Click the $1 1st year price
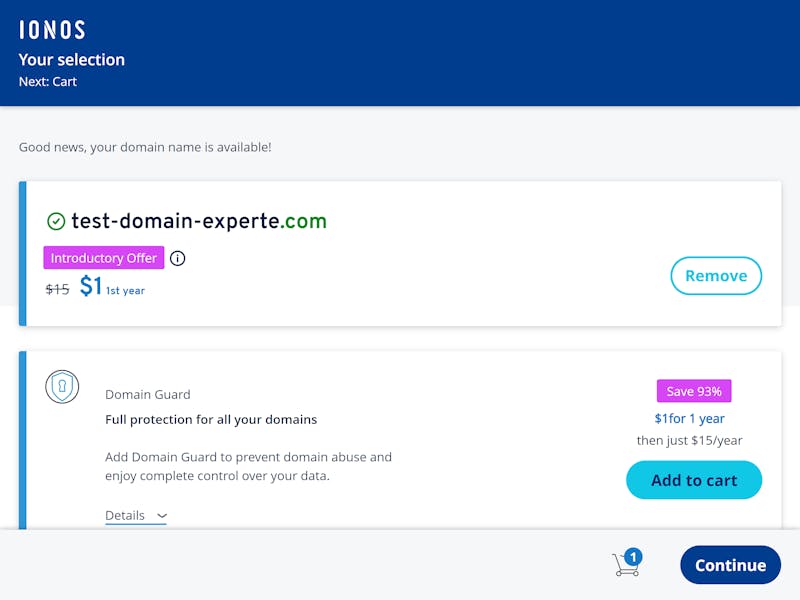800x600 pixels. 112,286
